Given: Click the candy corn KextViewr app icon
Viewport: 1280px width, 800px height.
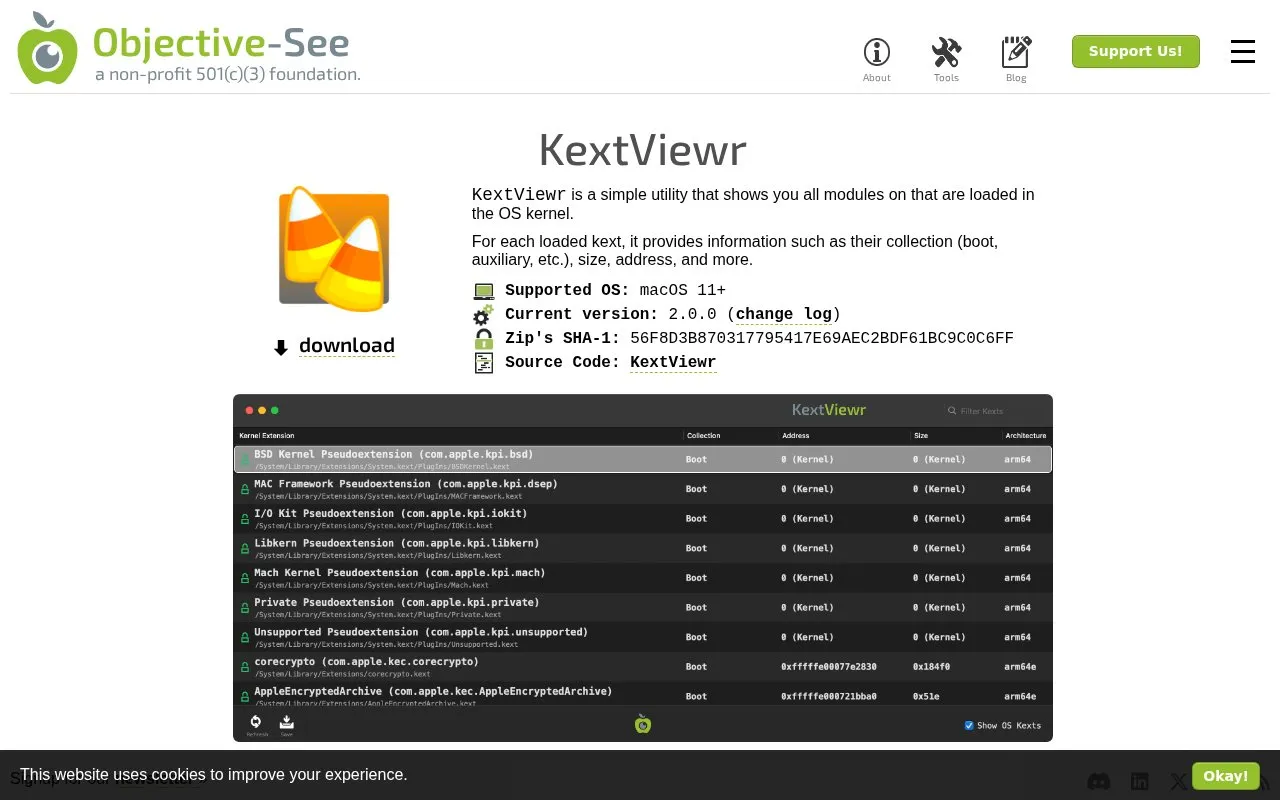Looking at the screenshot, I should pyautogui.click(x=333, y=248).
